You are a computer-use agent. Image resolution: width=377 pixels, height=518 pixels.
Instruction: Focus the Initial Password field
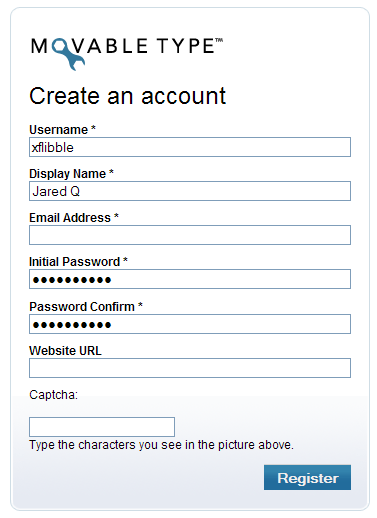click(x=190, y=279)
